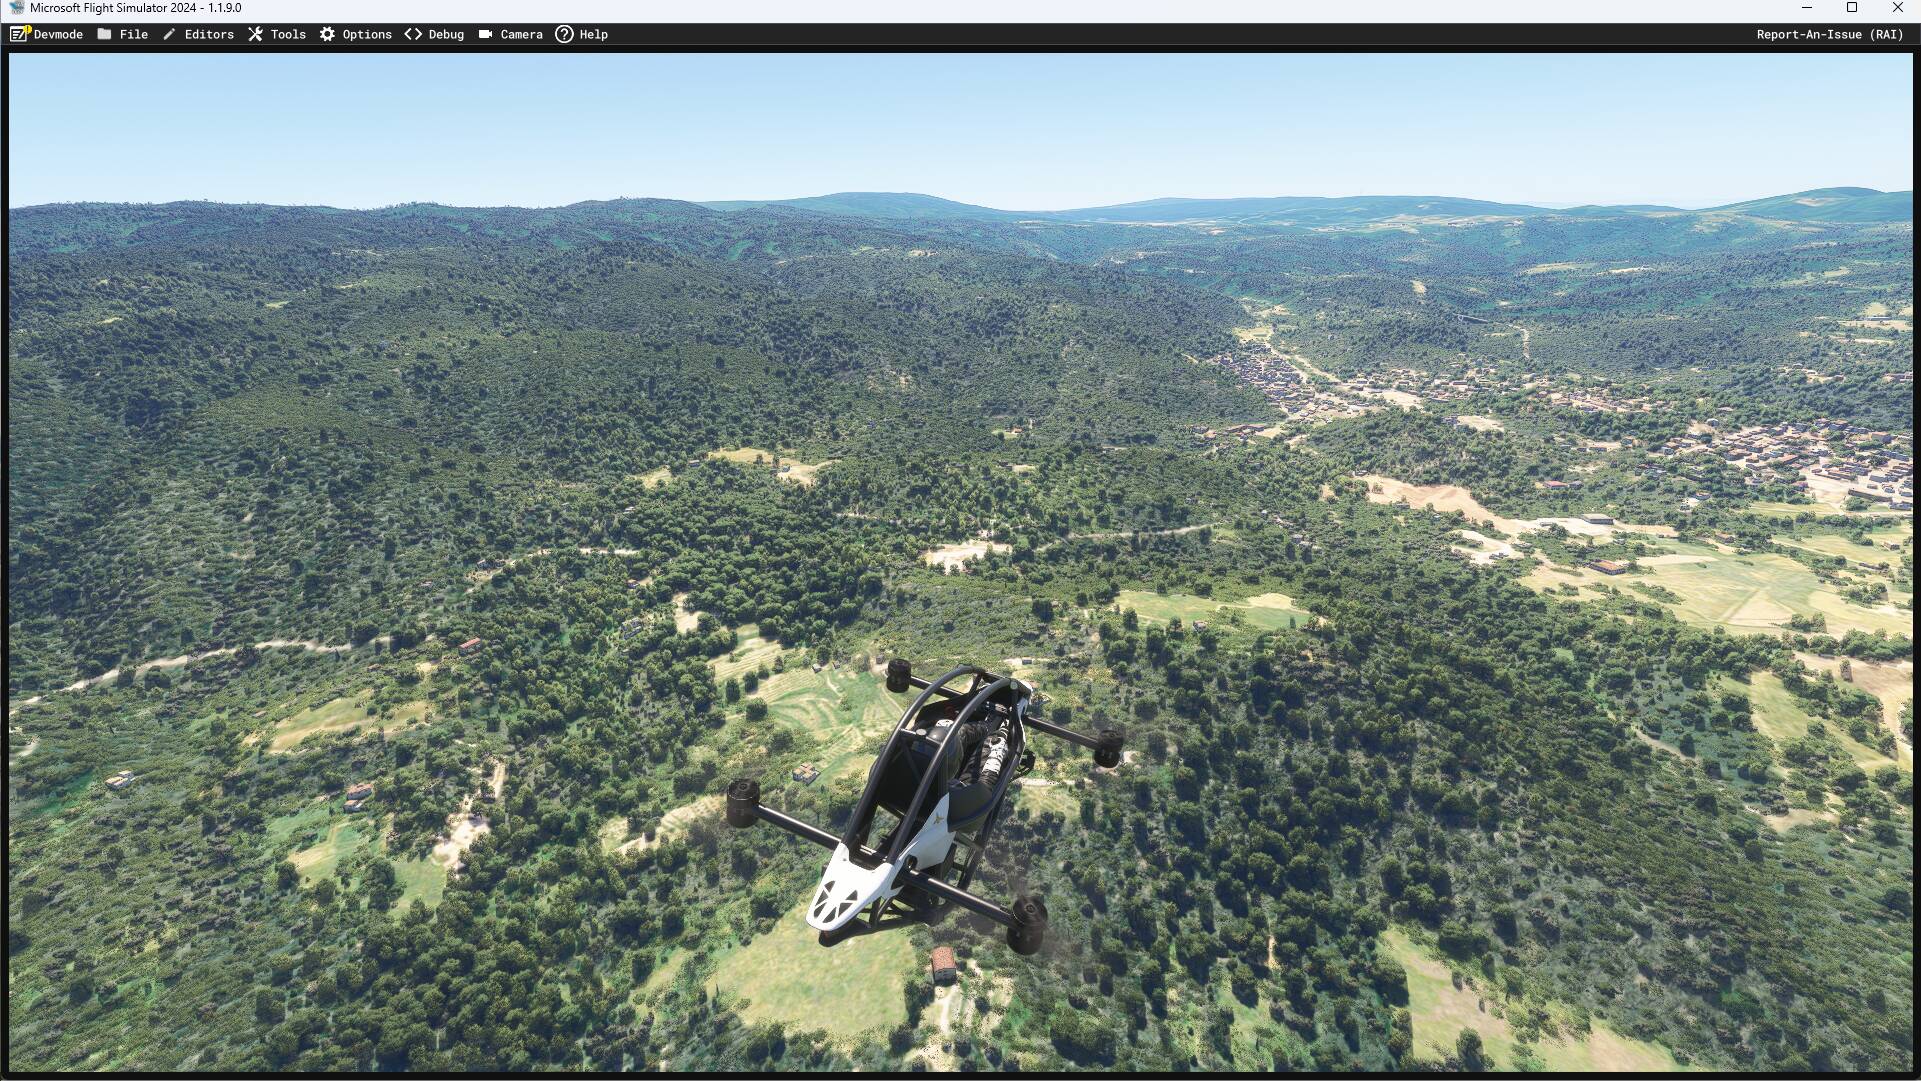
Task: Open the Help menu label
Action: 593,34
